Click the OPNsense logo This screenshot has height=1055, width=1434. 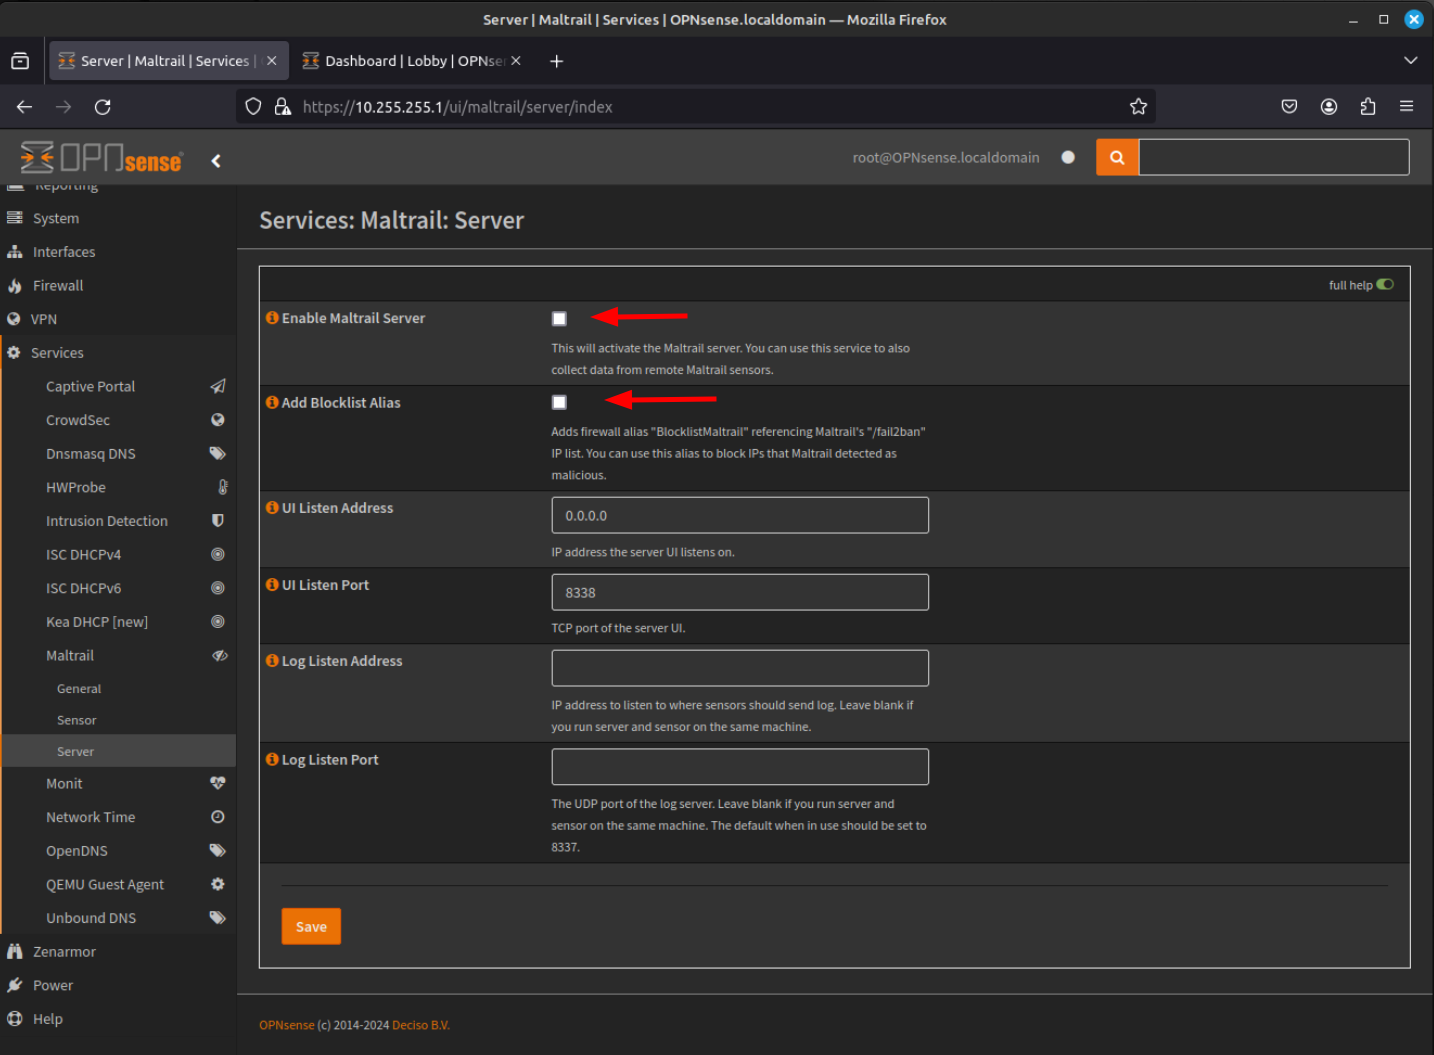[x=101, y=158]
